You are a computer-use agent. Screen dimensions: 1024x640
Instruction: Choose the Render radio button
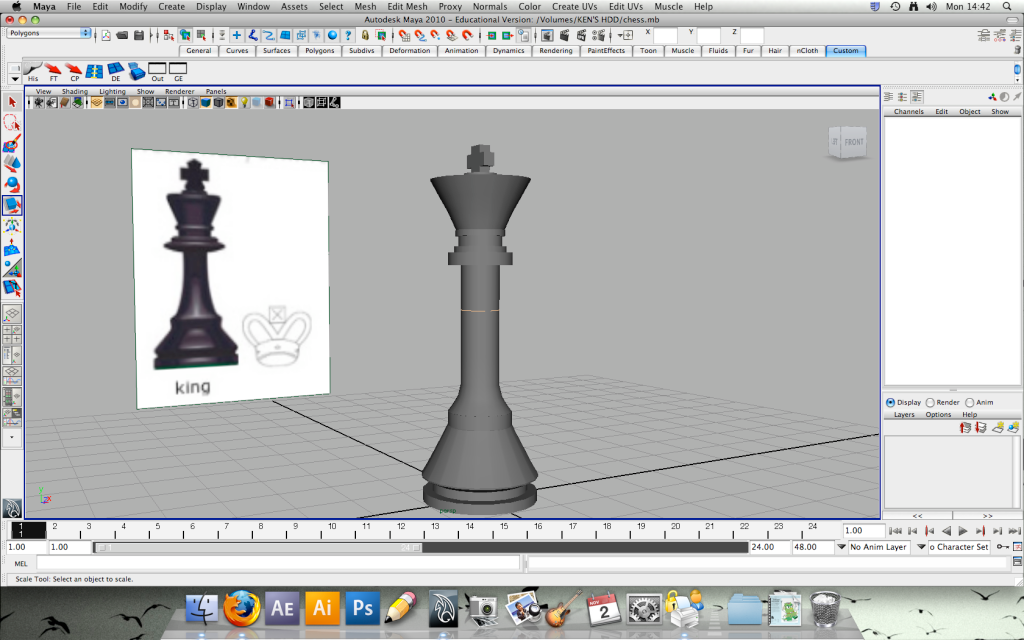pyautogui.click(x=930, y=402)
